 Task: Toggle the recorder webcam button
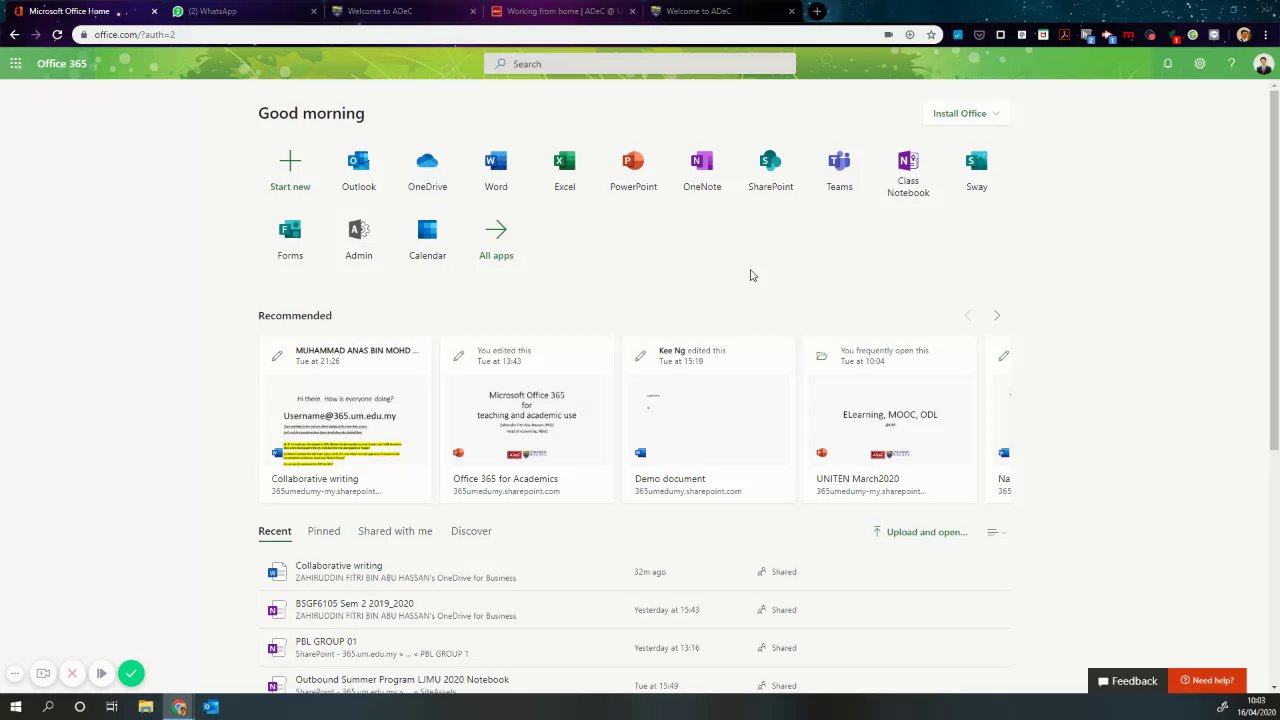43,673
